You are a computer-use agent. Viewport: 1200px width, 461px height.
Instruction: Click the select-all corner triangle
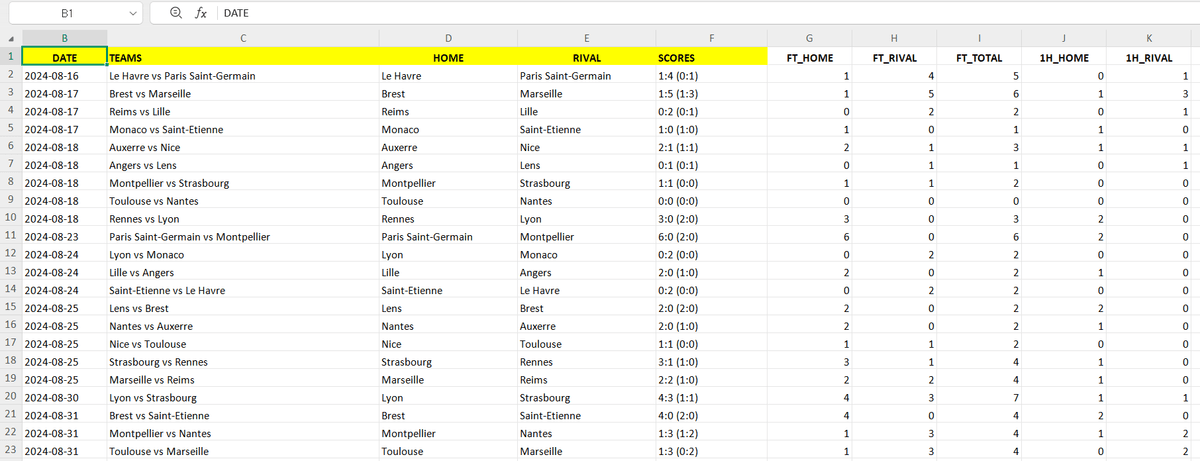(10, 38)
